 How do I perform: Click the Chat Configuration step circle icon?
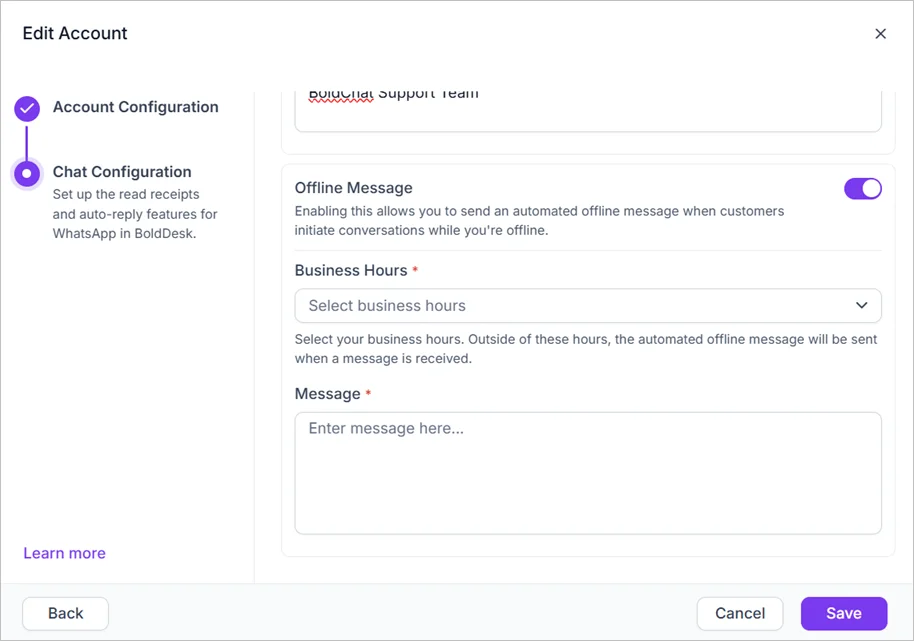point(27,173)
